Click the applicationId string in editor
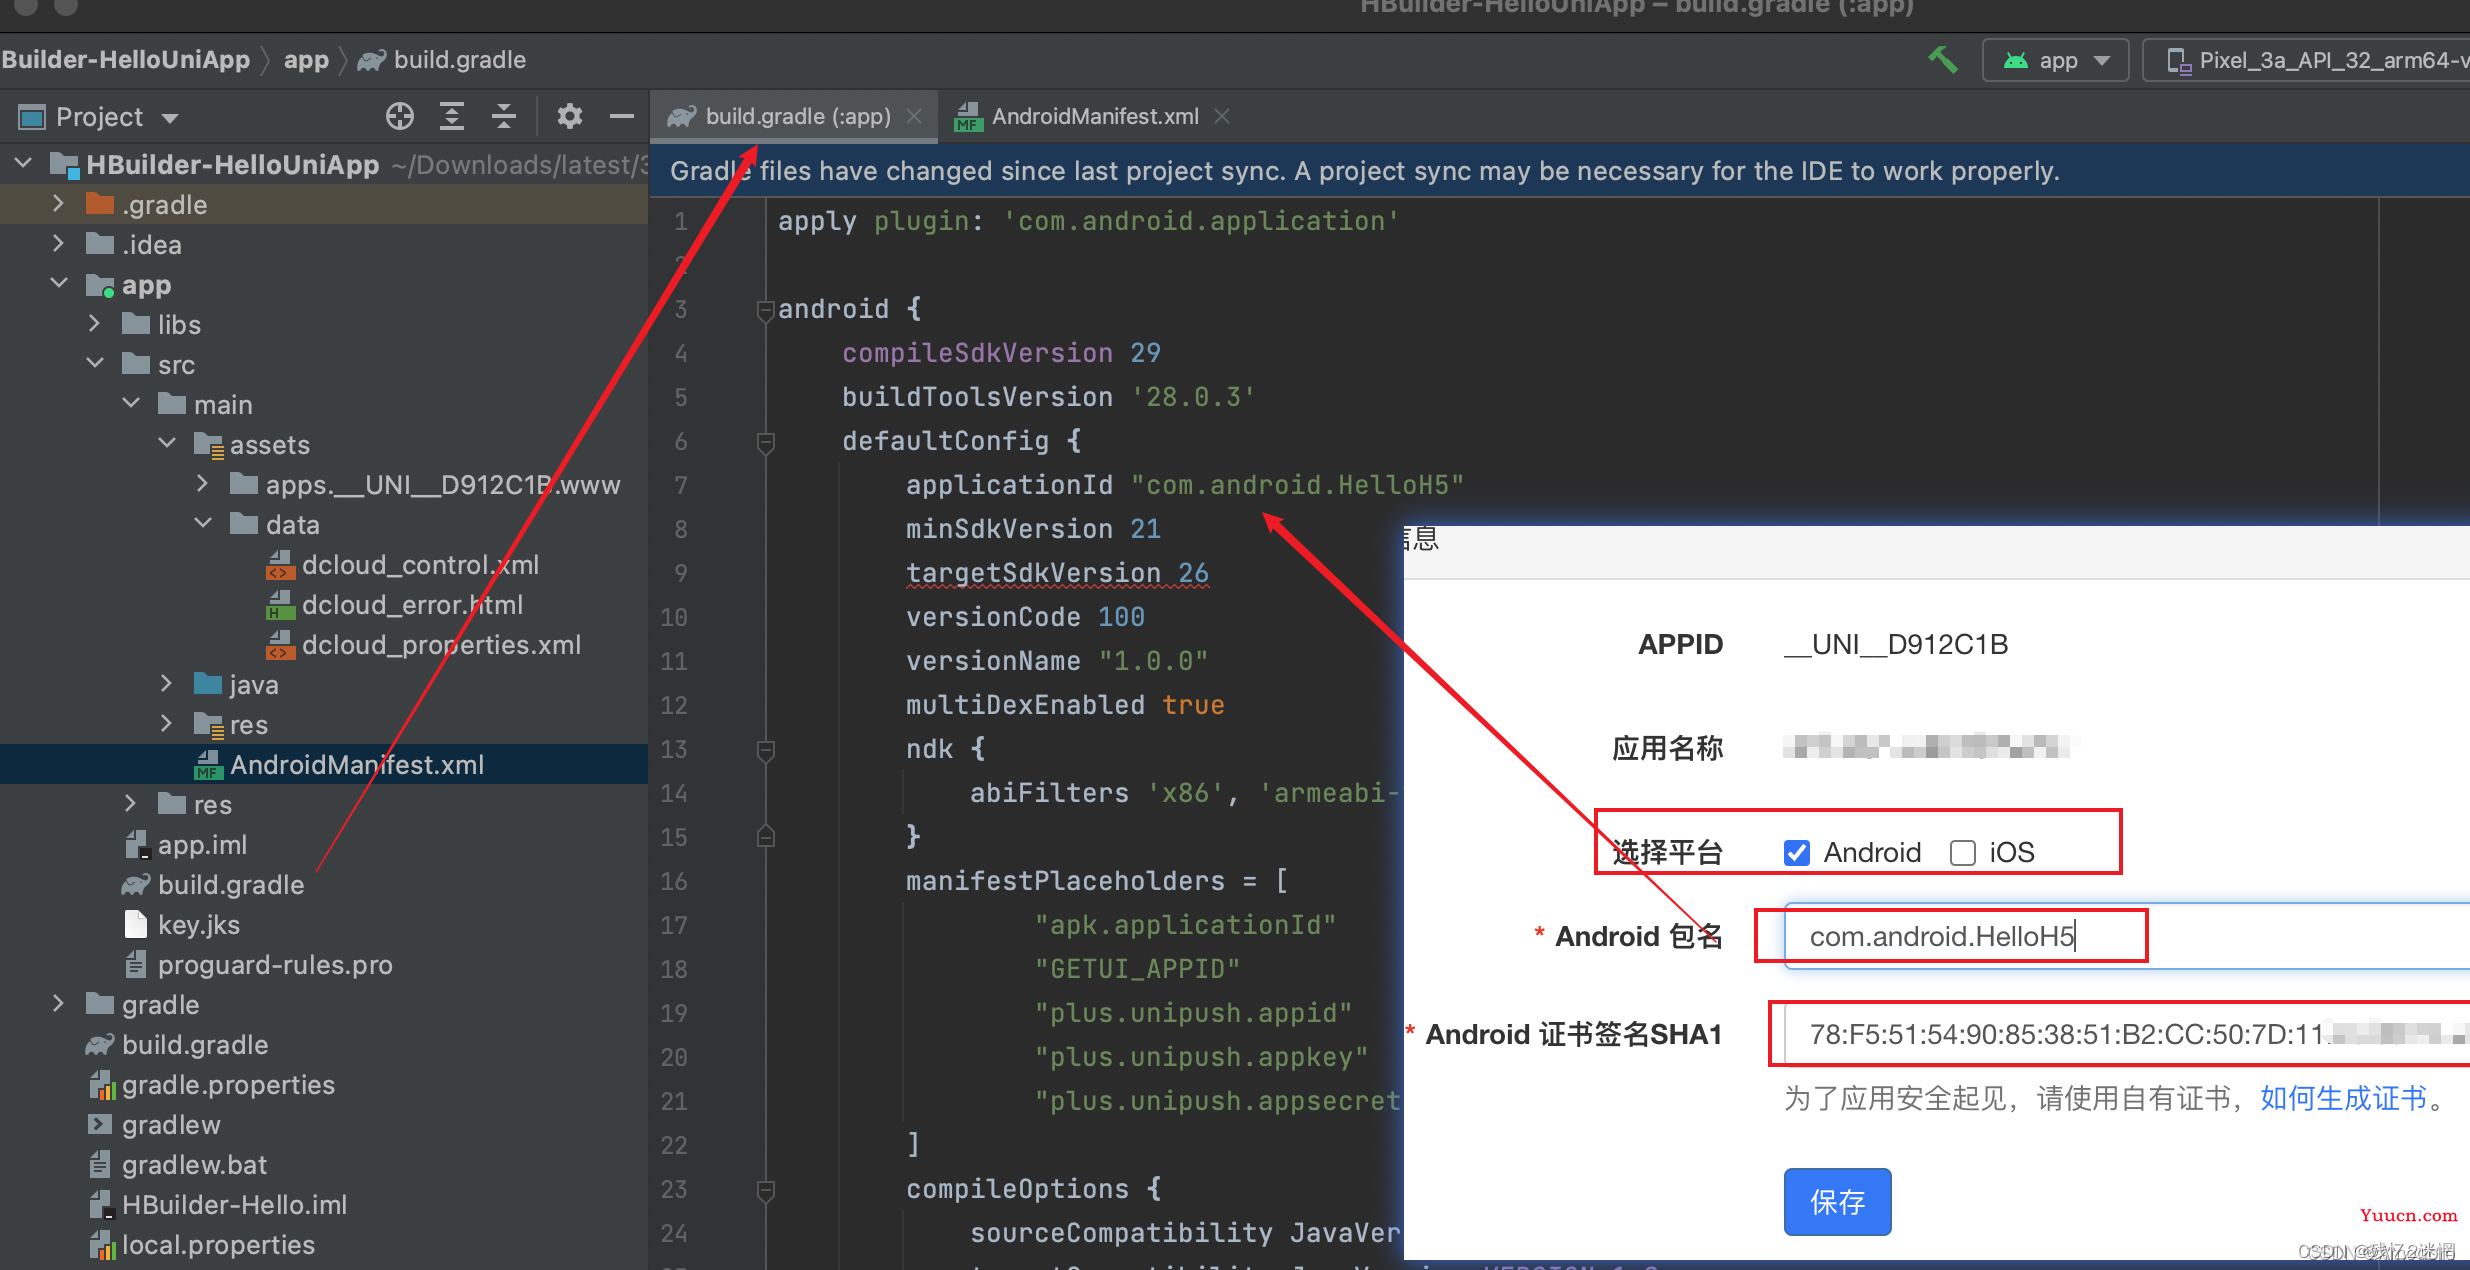2470x1270 pixels. (x=1297, y=485)
